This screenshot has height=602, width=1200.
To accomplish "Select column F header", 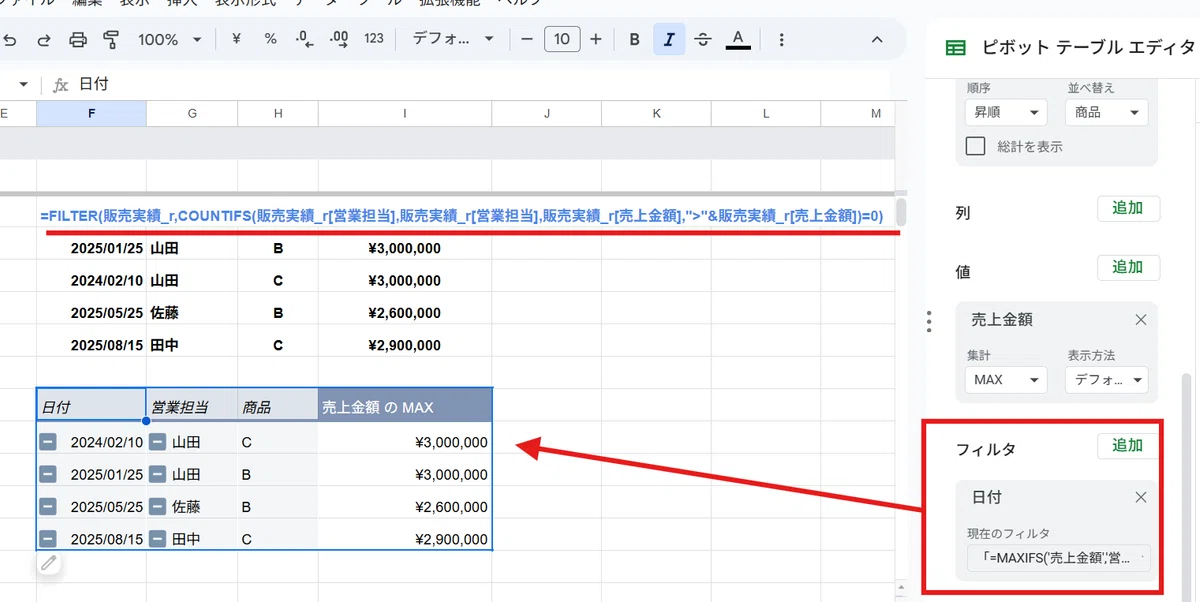I will tap(91, 114).
